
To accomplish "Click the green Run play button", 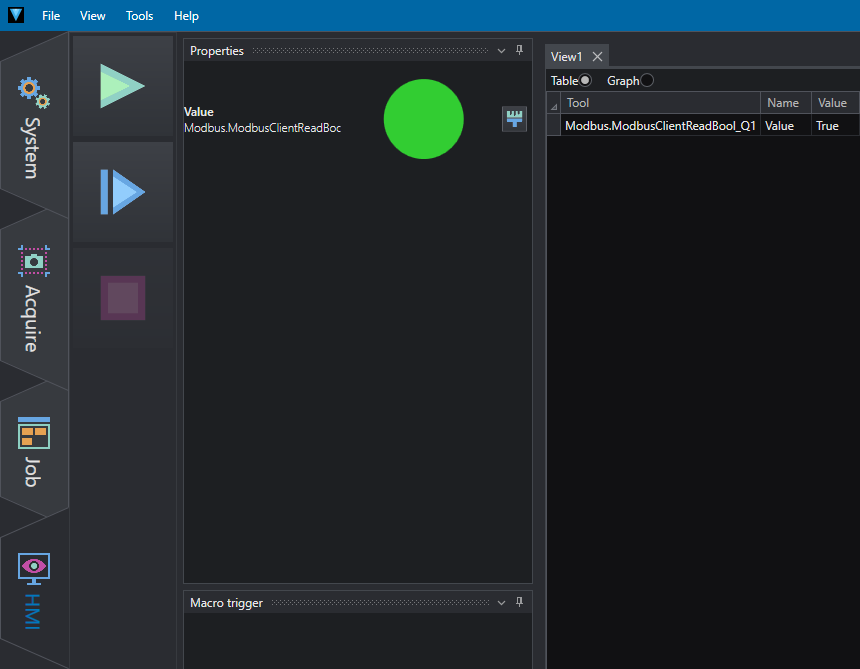I will pyautogui.click(x=122, y=86).
